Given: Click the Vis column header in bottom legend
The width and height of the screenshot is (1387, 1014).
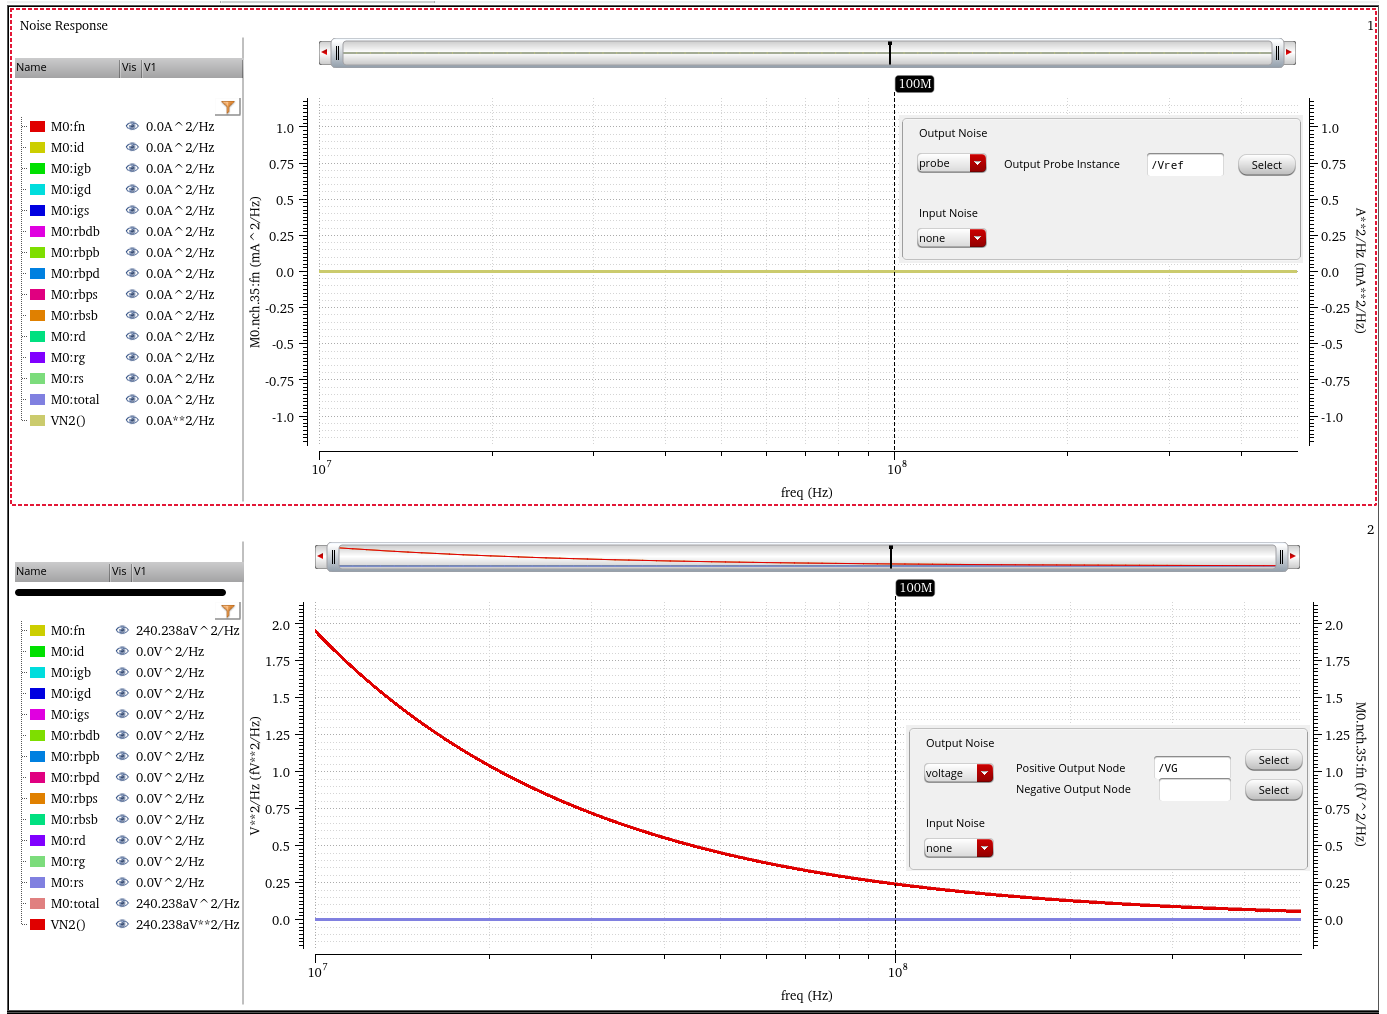Looking at the screenshot, I should (x=120, y=571).
